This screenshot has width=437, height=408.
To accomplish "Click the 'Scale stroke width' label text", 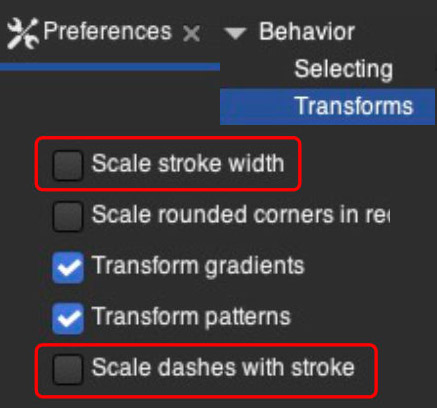I will pyautogui.click(x=188, y=163).
